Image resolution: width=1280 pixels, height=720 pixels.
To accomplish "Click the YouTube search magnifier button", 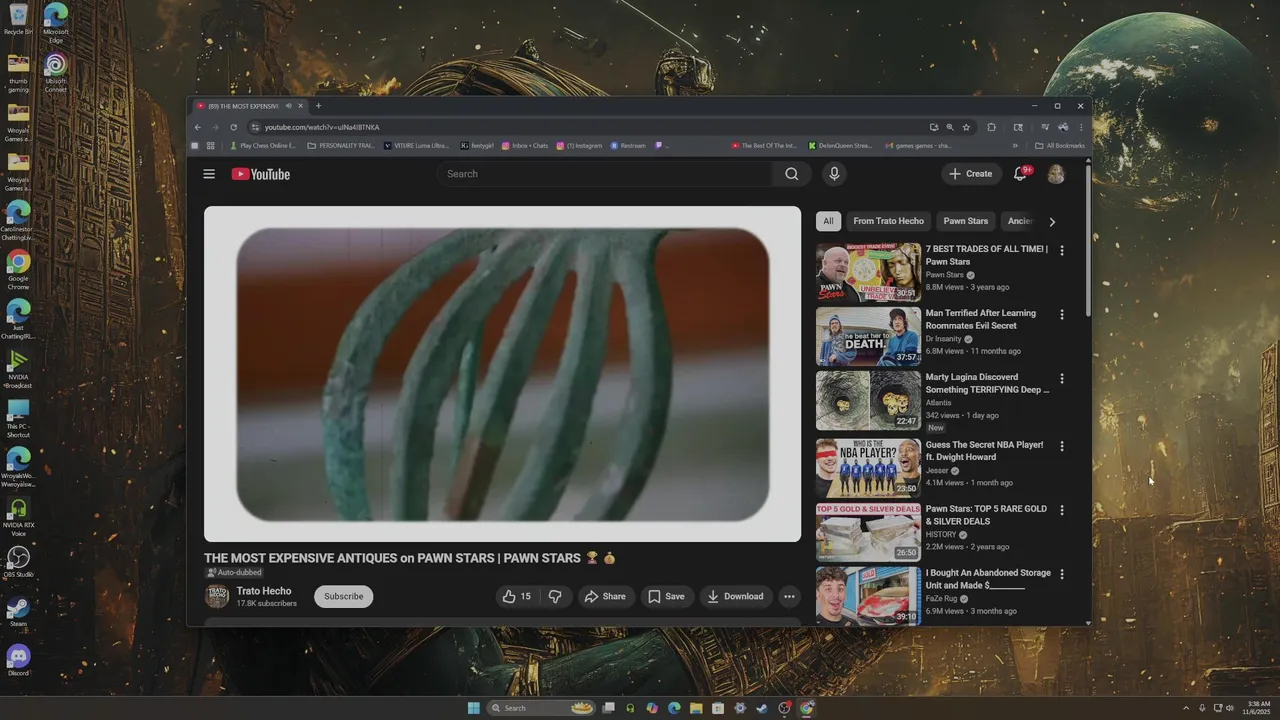I will tap(791, 174).
